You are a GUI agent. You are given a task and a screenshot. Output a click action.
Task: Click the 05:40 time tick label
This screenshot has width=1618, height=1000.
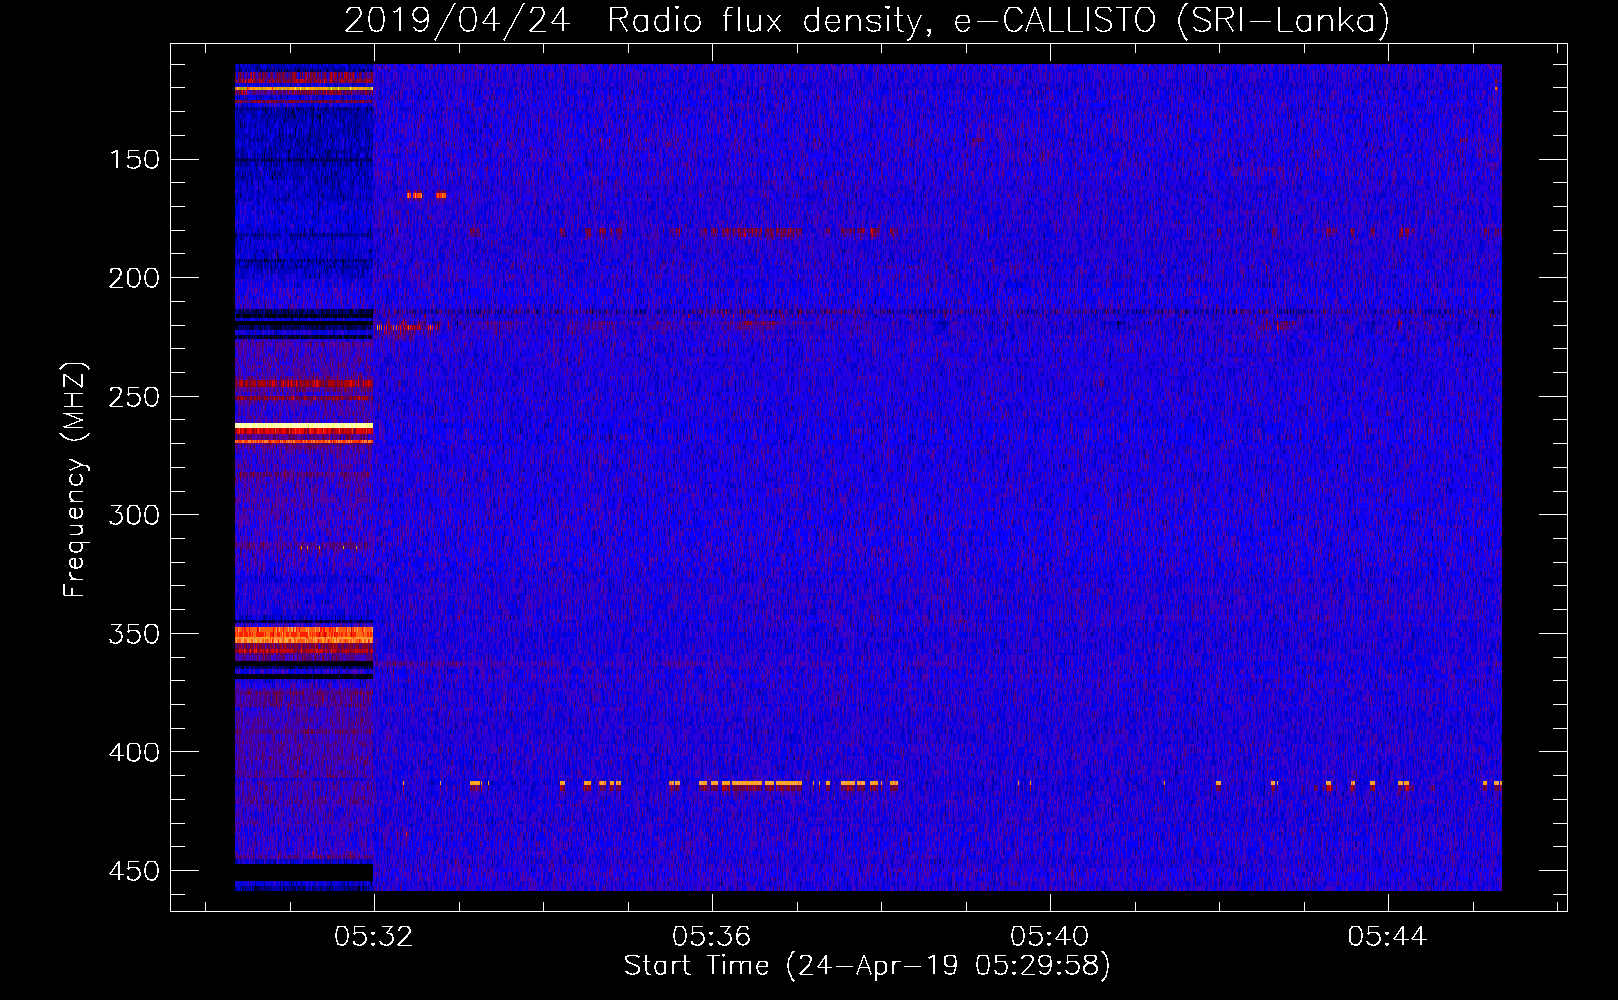1049,937
